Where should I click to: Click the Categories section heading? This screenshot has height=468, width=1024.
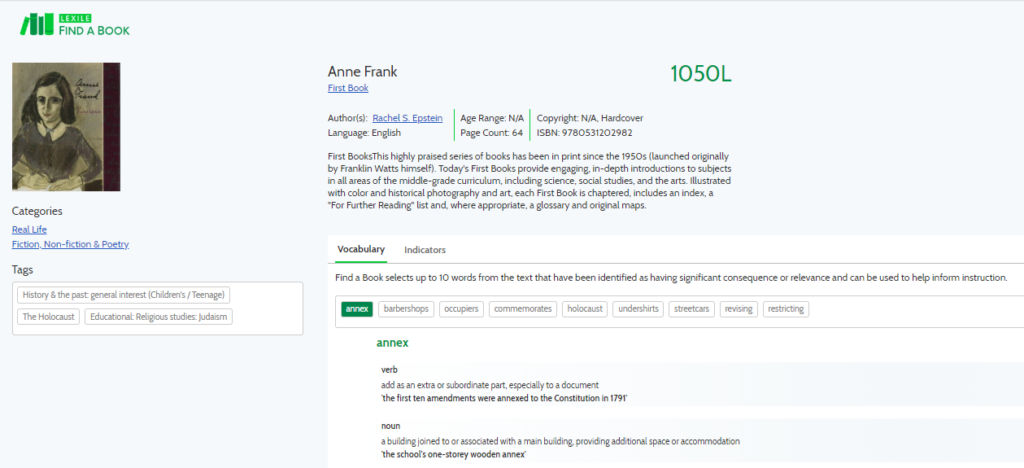[x=37, y=211]
